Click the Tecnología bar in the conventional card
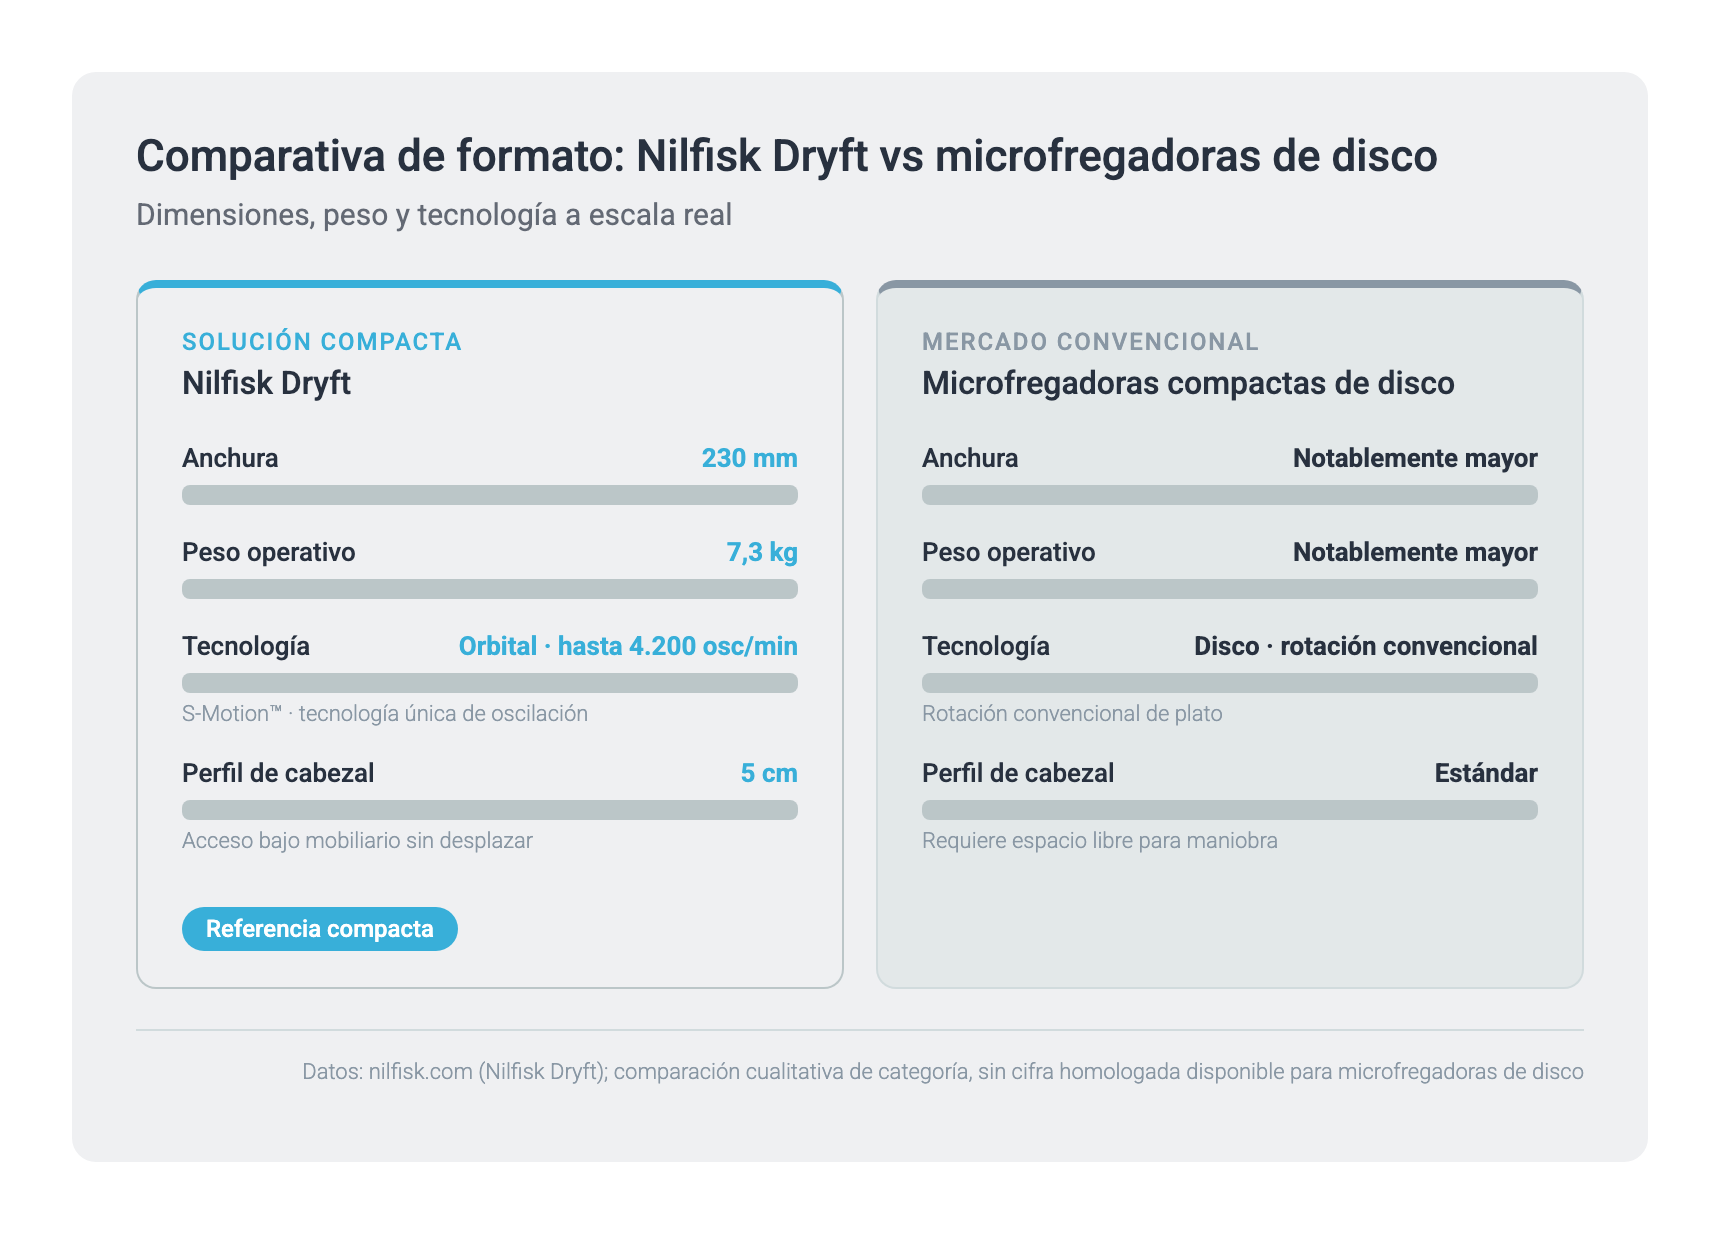 coord(1230,683)
